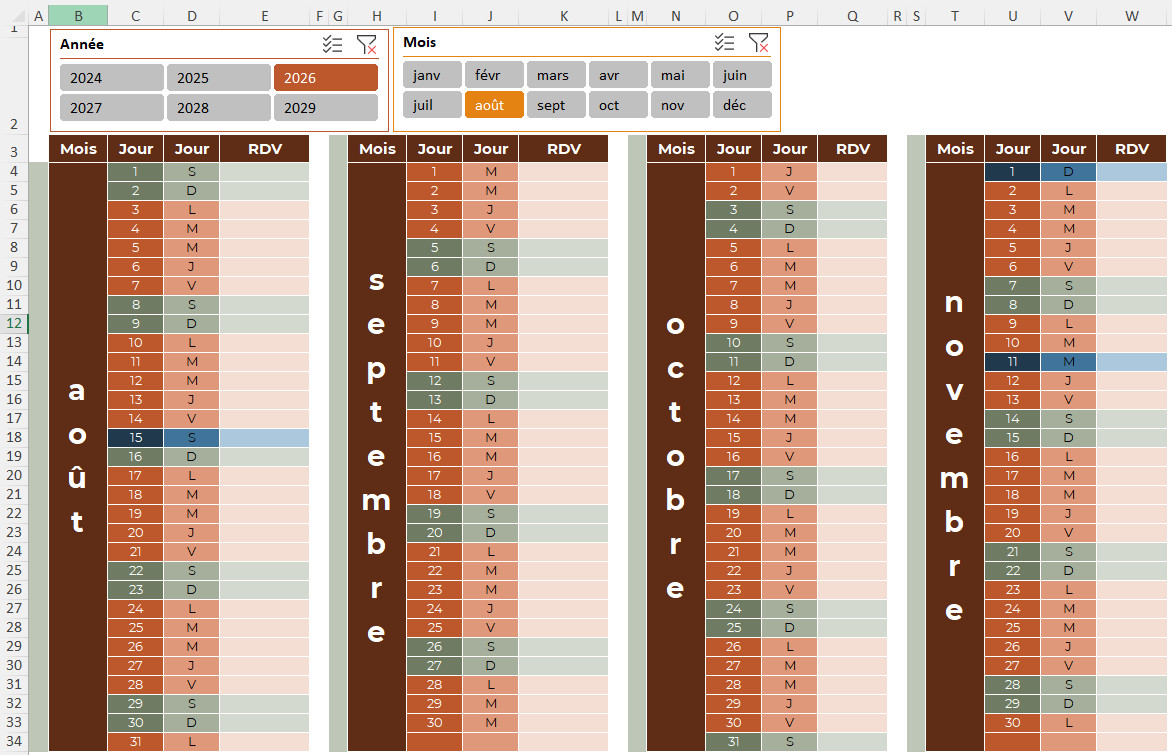The height and width of the screenshot is (755, 1172).
Task: Click day 31 in the août table
Action: [x=135, y=742]
